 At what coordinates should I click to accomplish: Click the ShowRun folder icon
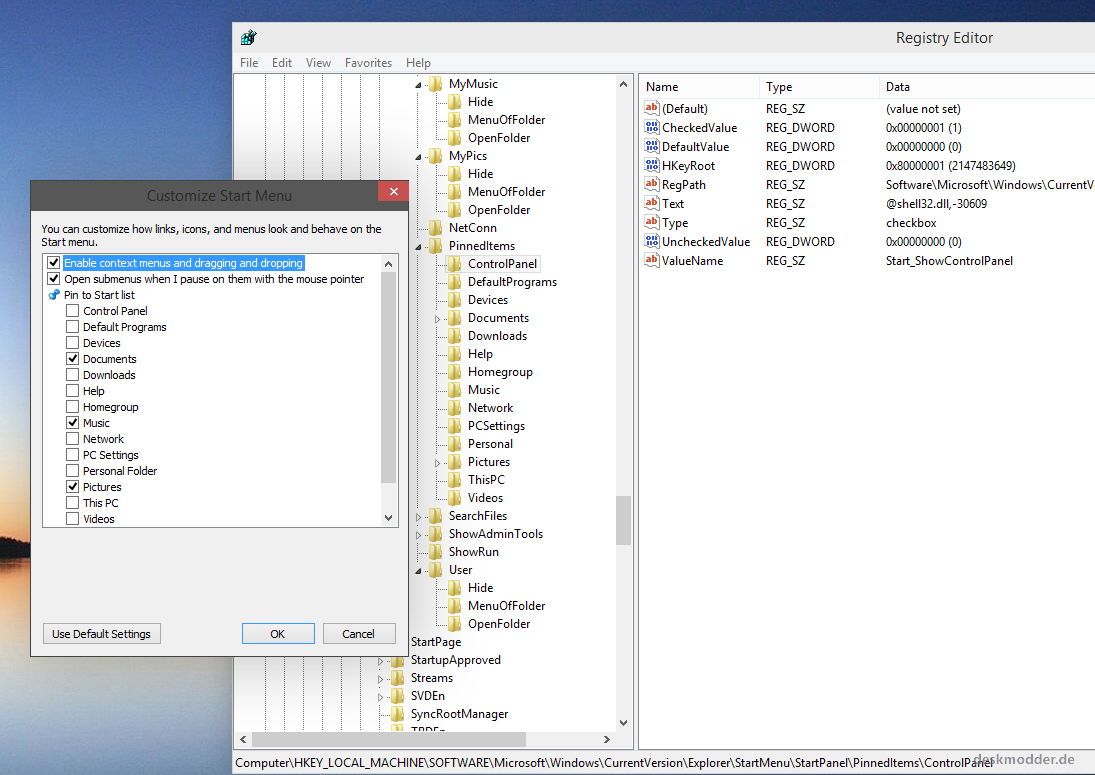(x=436, y=552)
